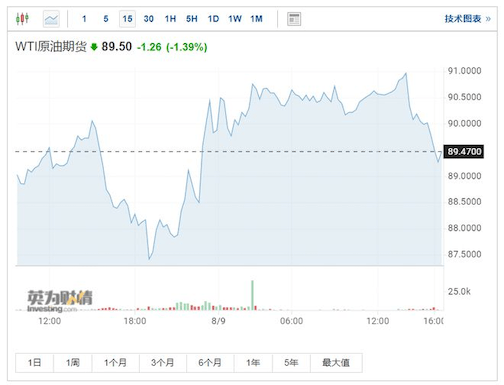Image resolution: width=504 pixels, height=385 pixels.
Task: Select the 5 minute interval
Action: [x=106, y=19]
